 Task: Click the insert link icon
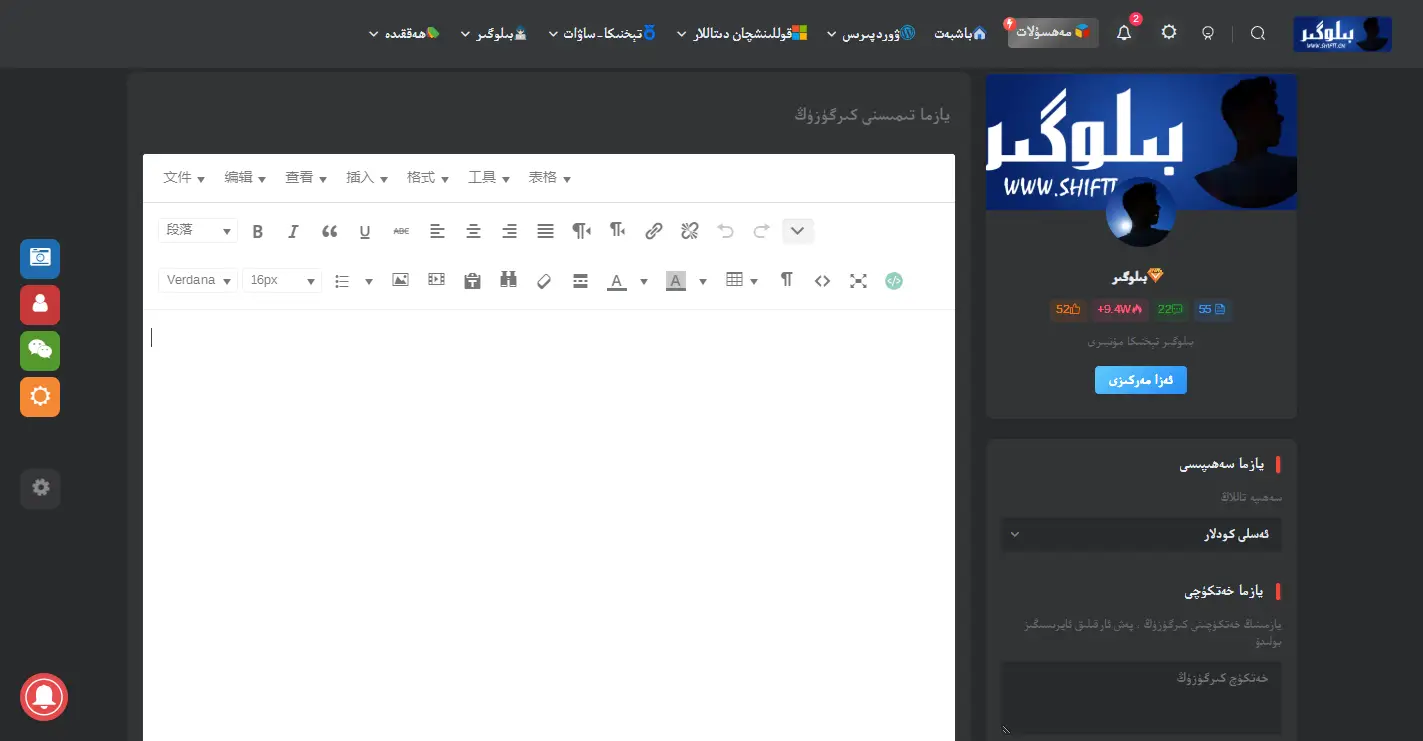tap(653, 231)
